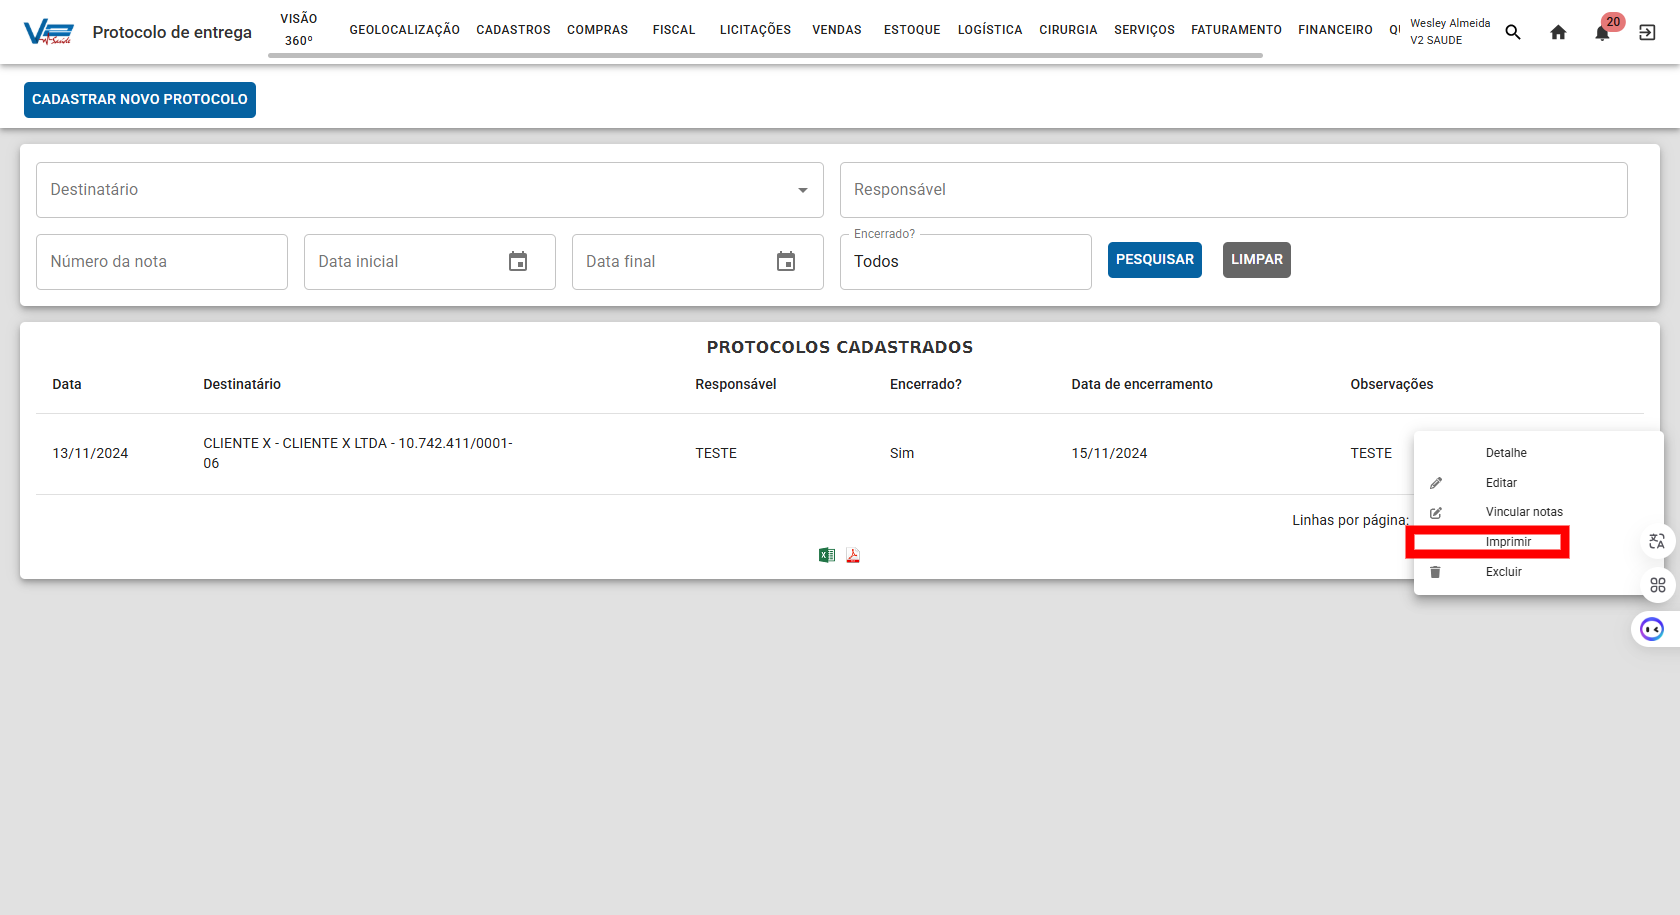
Task: Open the LICITAÇÕES menu
Action: [x=755, y=30]
